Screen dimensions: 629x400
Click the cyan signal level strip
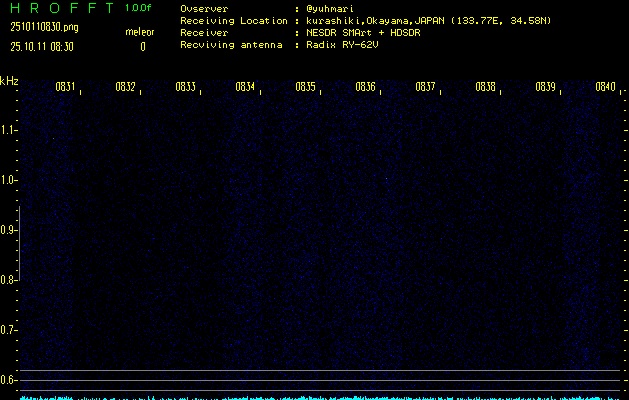320,397
